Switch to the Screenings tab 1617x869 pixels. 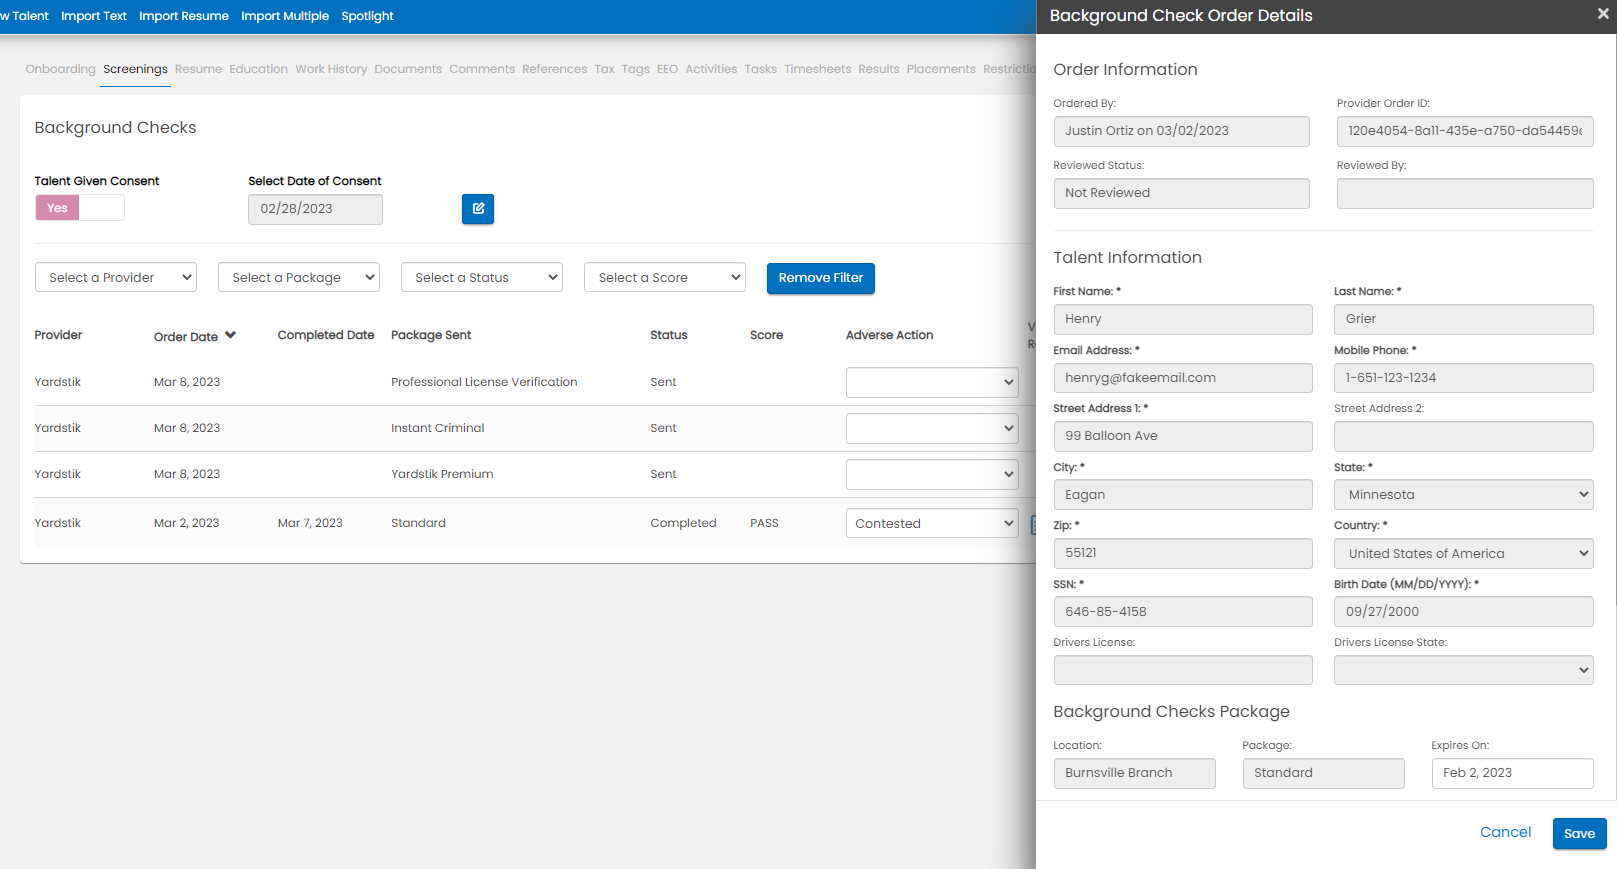click(x=135, y=69)
